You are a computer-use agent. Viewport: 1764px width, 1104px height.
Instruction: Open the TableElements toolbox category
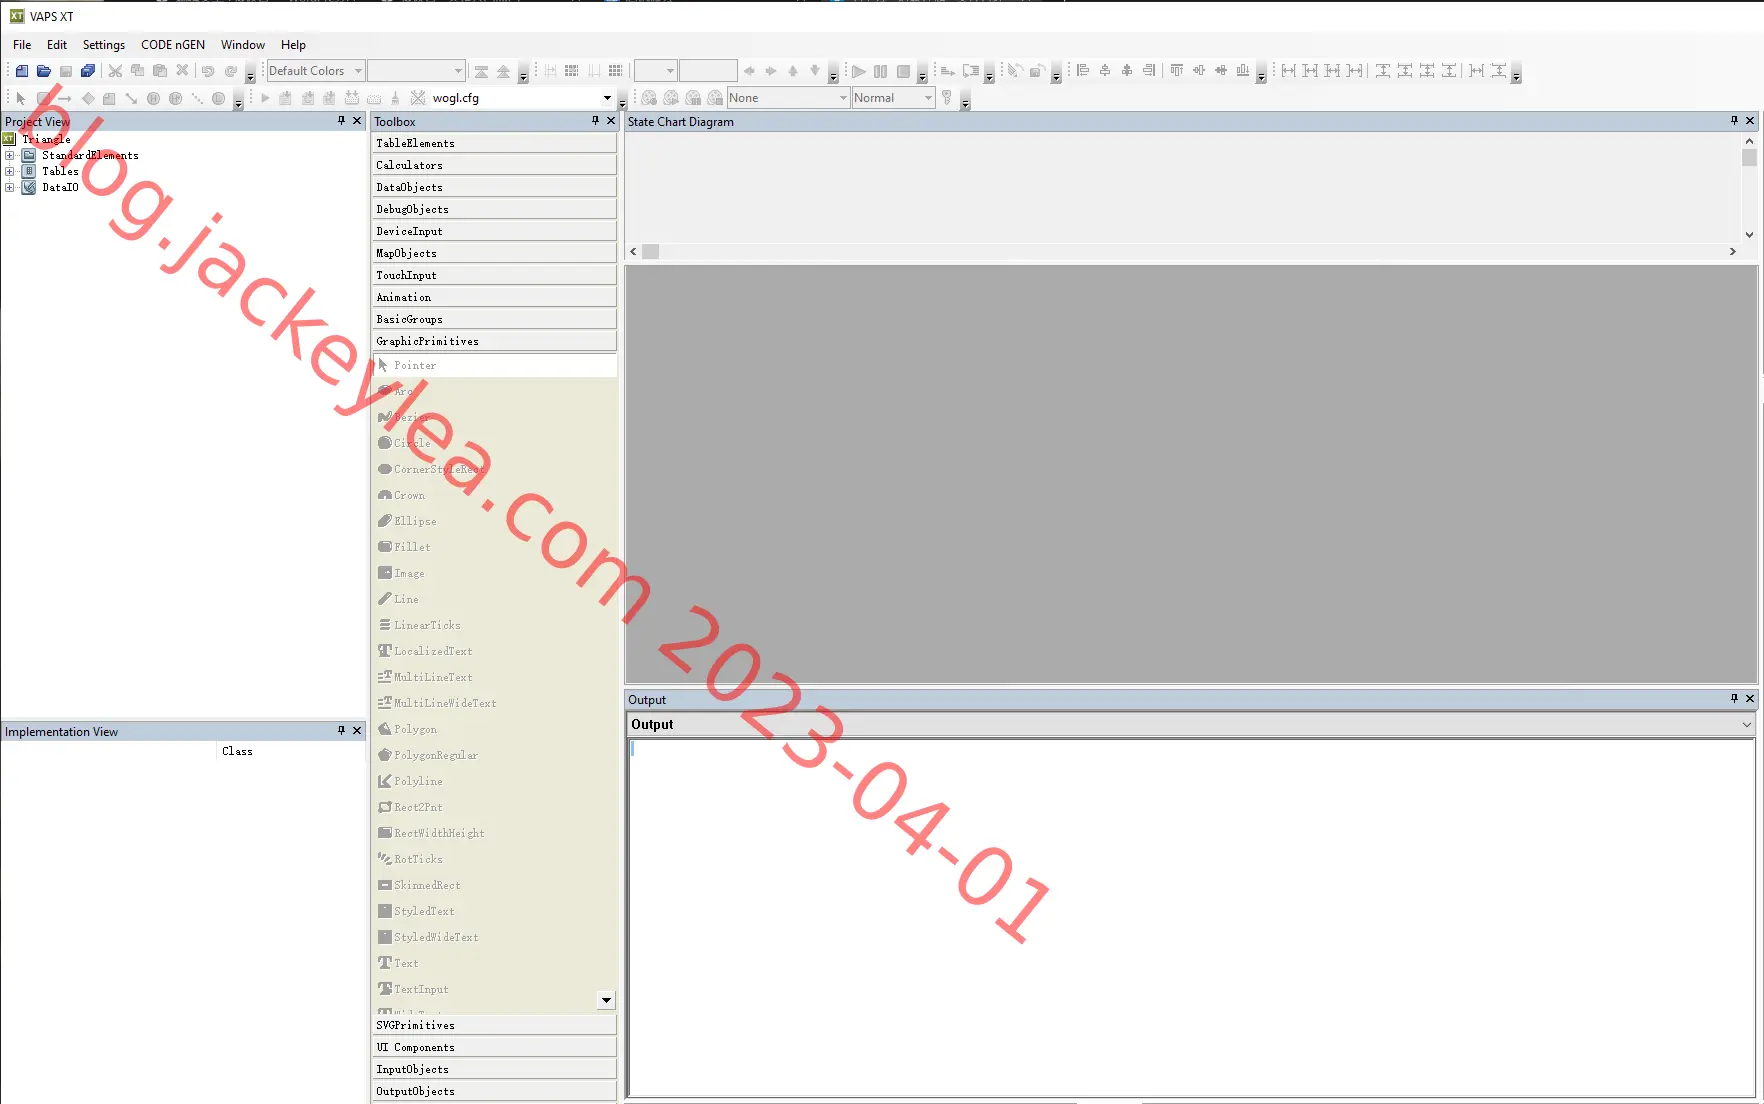coord(495,143)
